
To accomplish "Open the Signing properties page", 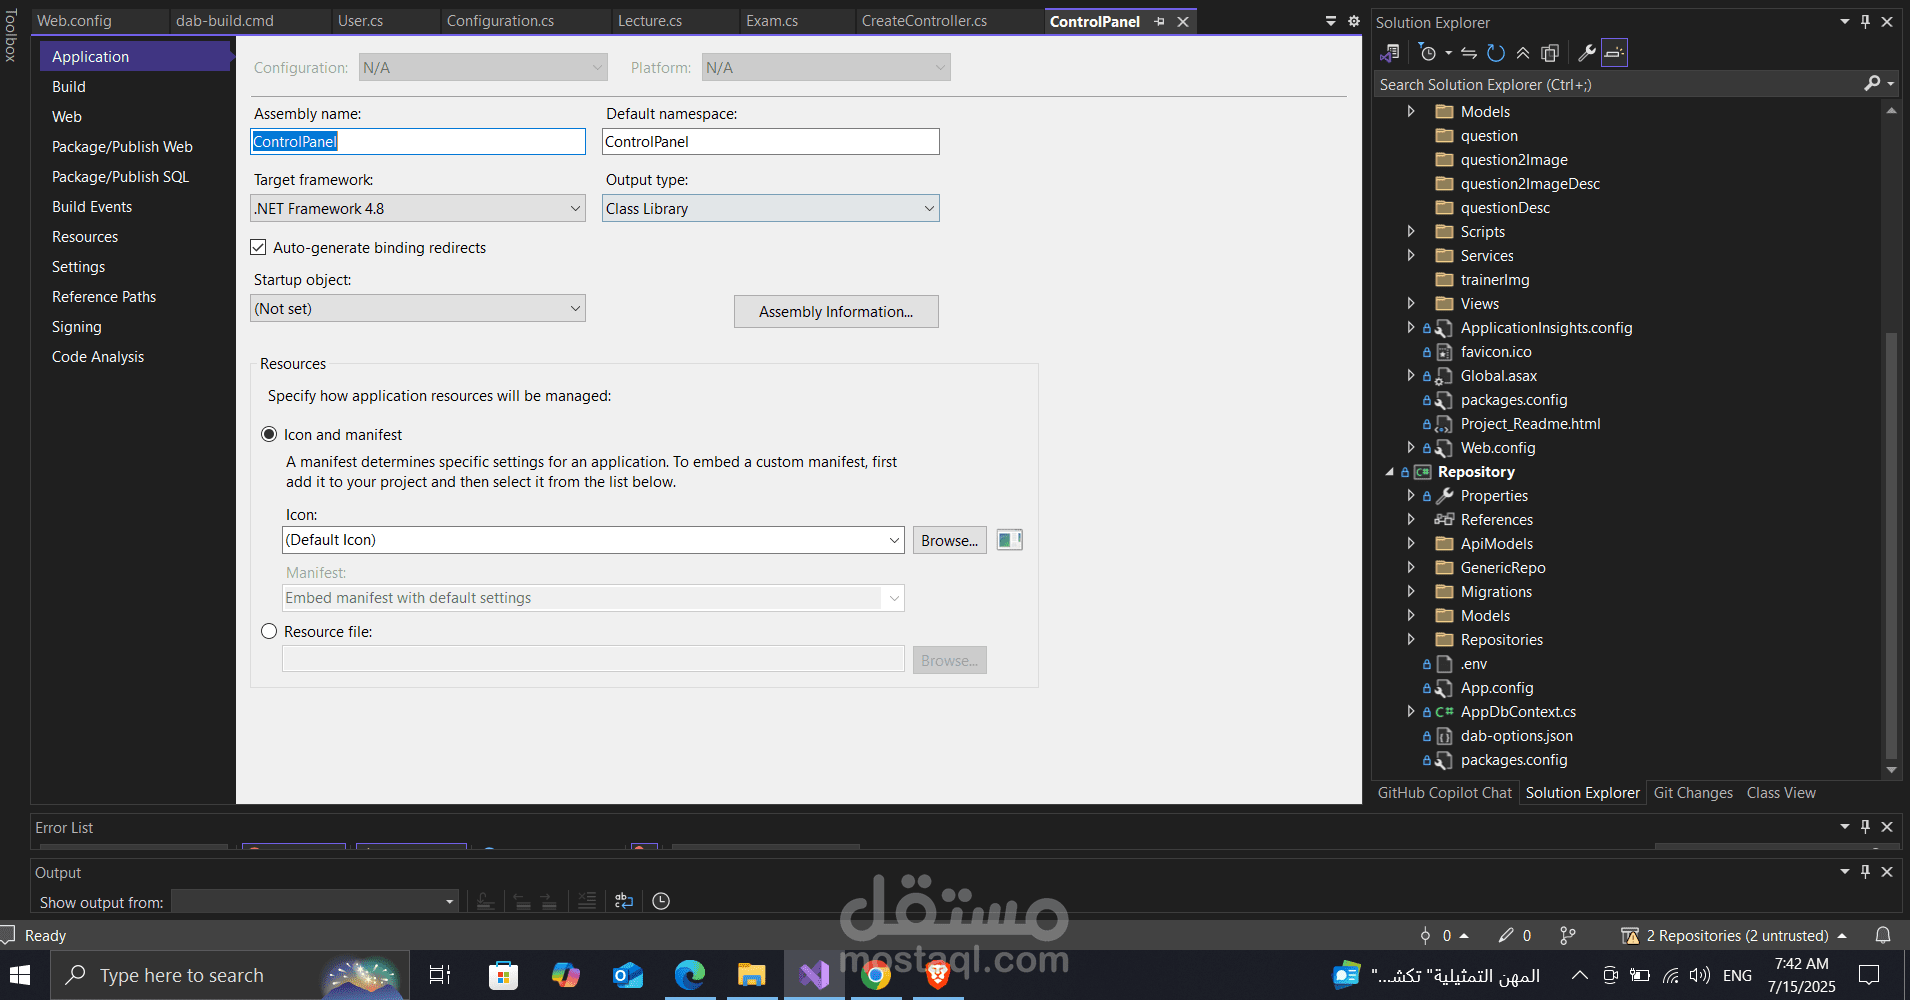I will [136, 327].
